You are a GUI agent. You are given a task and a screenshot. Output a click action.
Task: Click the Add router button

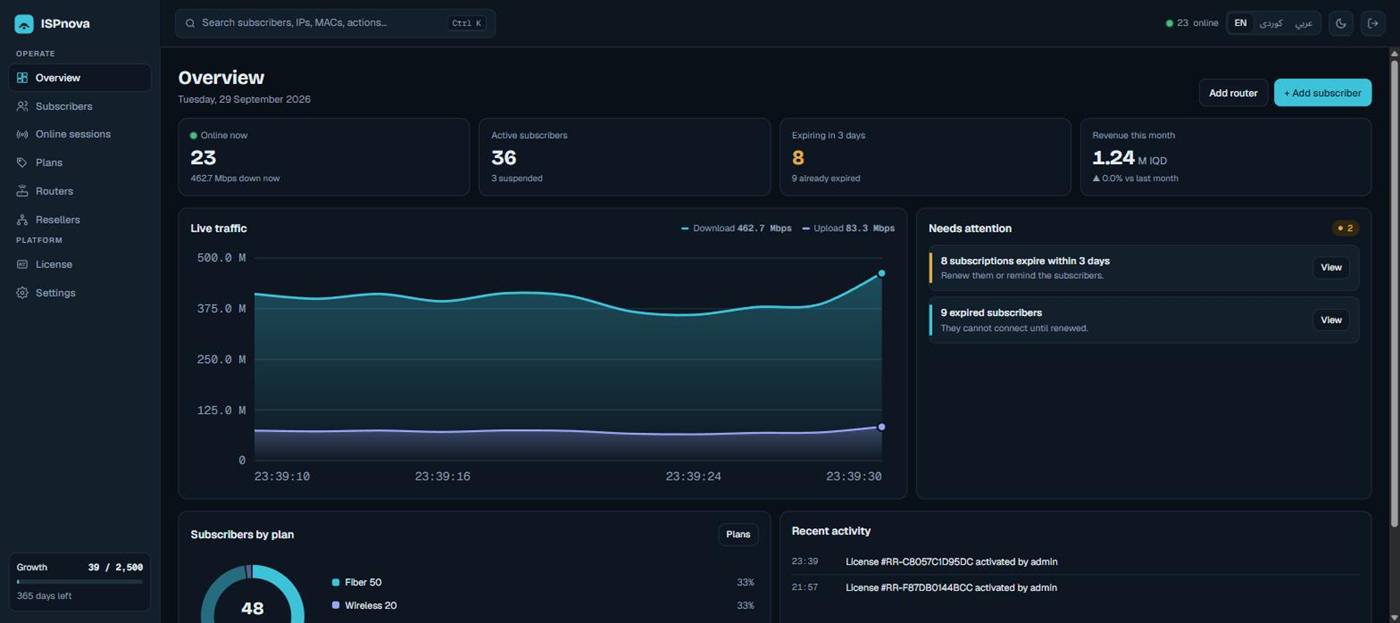[x=1233, y=93]
